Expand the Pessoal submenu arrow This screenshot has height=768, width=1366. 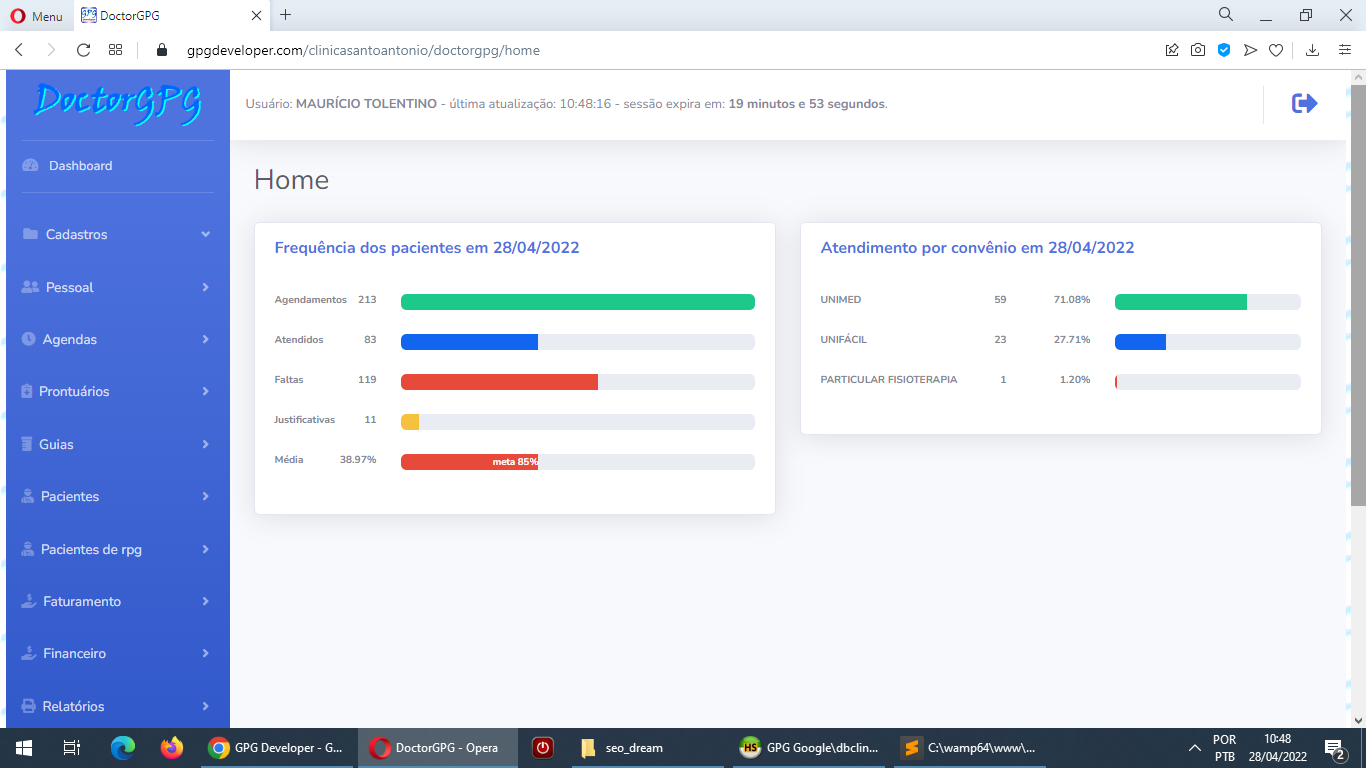click(x=205, y=287)
